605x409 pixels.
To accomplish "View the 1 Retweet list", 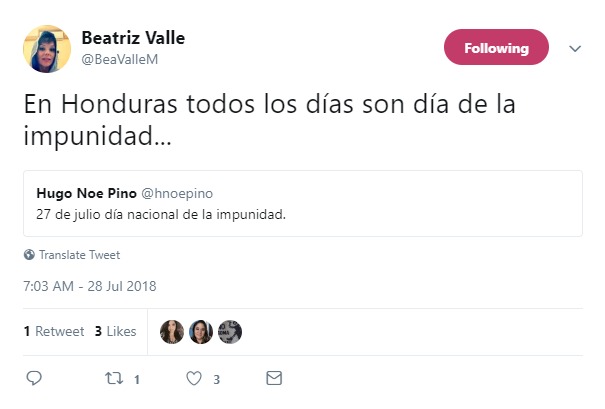I will (x=54, y=331).
